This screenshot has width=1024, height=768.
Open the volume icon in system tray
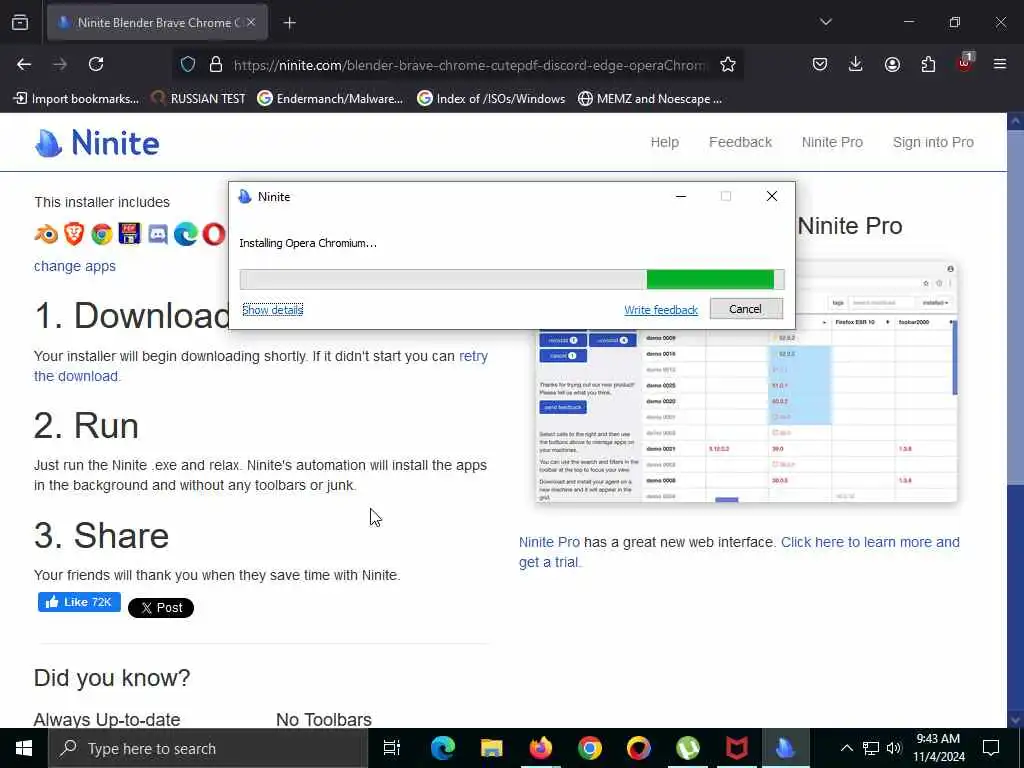click(x=894, y=748)
